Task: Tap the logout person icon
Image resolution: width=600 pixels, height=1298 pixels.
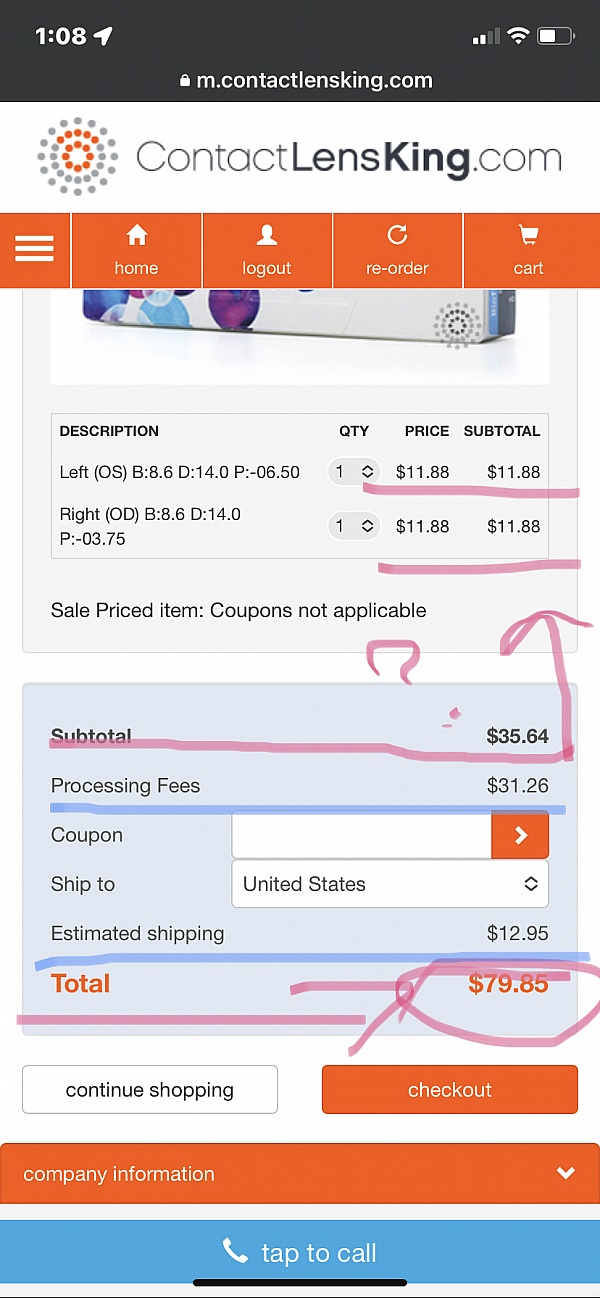Action: pyautogui.click(x=266, y=235)
